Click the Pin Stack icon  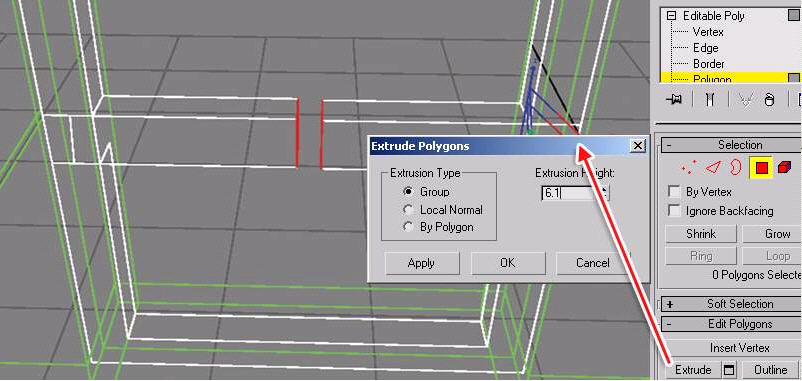click(x=674, y=99)
